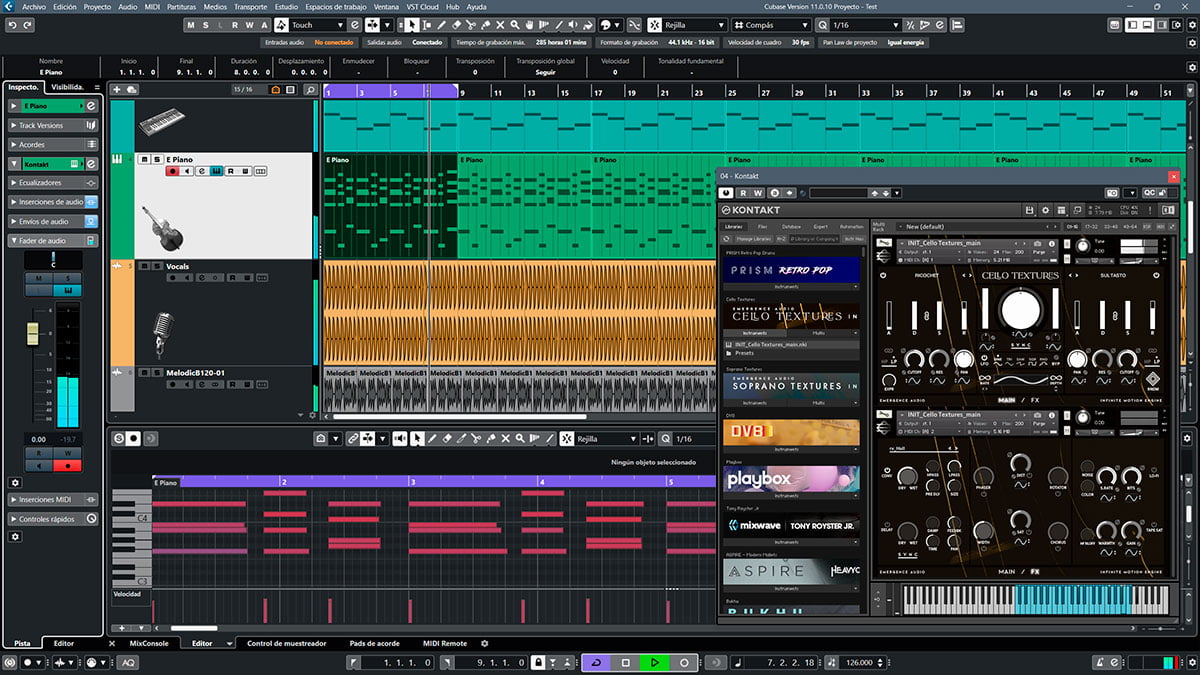
Task: Select the Object Selection arrow tool in main toolbar
Action: point(414,24)
